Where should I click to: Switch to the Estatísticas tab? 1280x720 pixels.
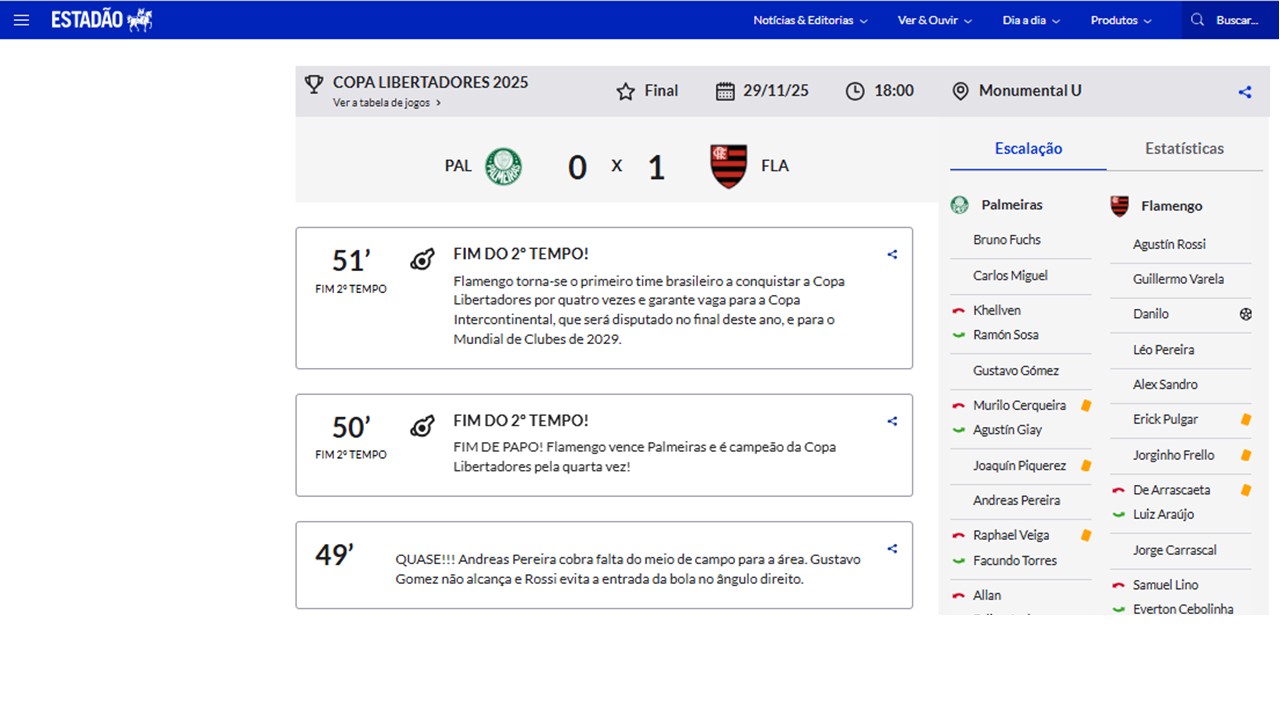(x=1184, y=148)
